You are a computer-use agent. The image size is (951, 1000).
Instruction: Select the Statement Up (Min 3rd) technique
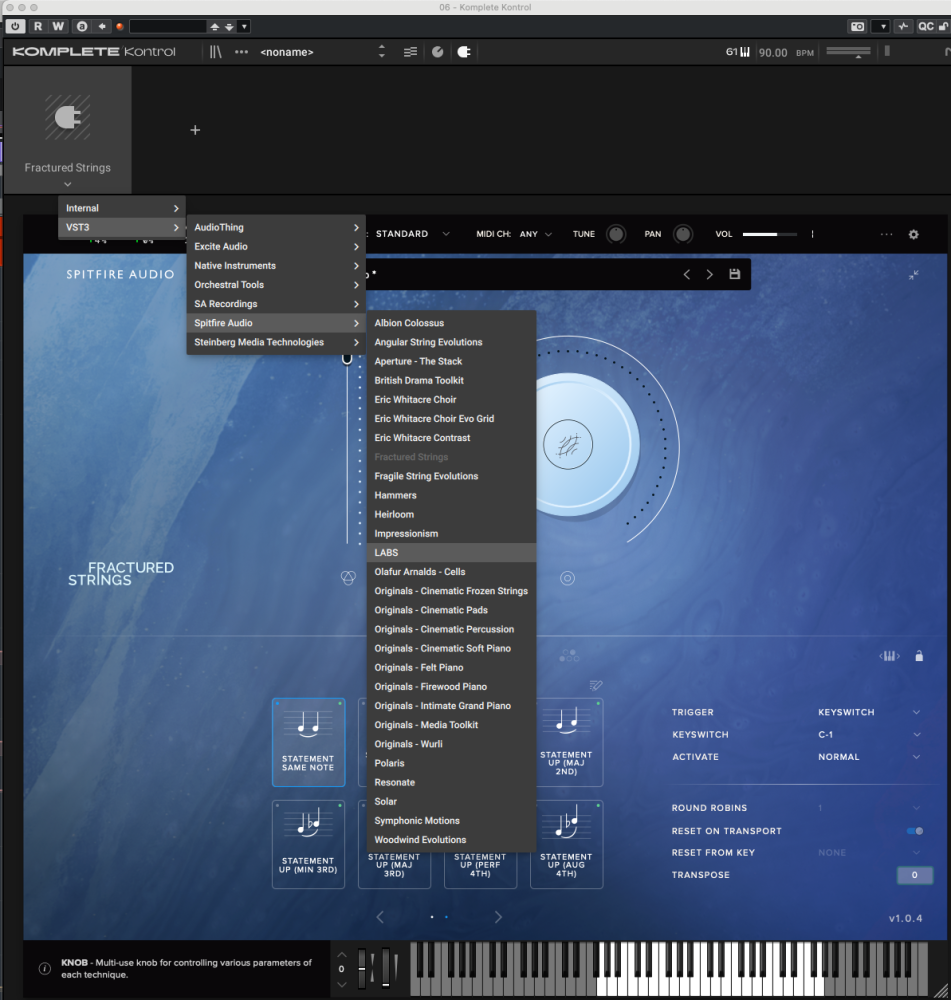click(x=309, y=844)
